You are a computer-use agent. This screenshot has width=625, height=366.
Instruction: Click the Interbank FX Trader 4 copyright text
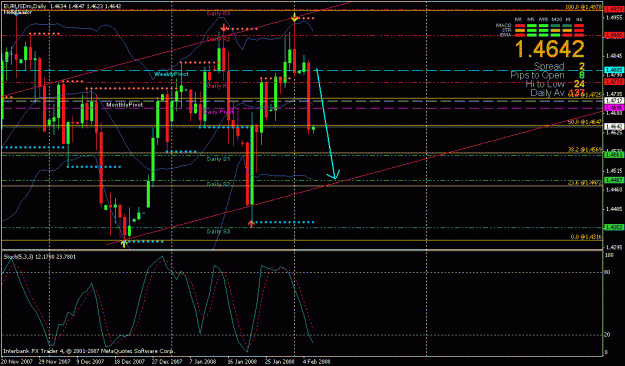[x=88, y=351]
